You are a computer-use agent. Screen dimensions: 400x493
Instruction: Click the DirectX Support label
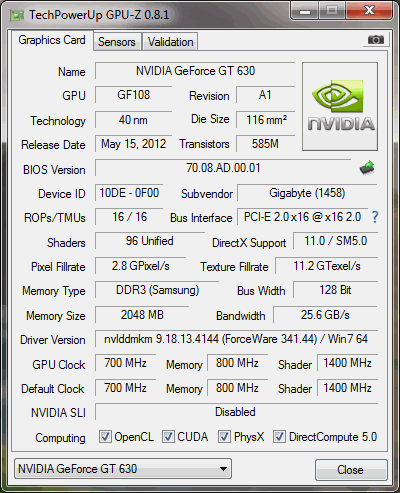(249, 243)
